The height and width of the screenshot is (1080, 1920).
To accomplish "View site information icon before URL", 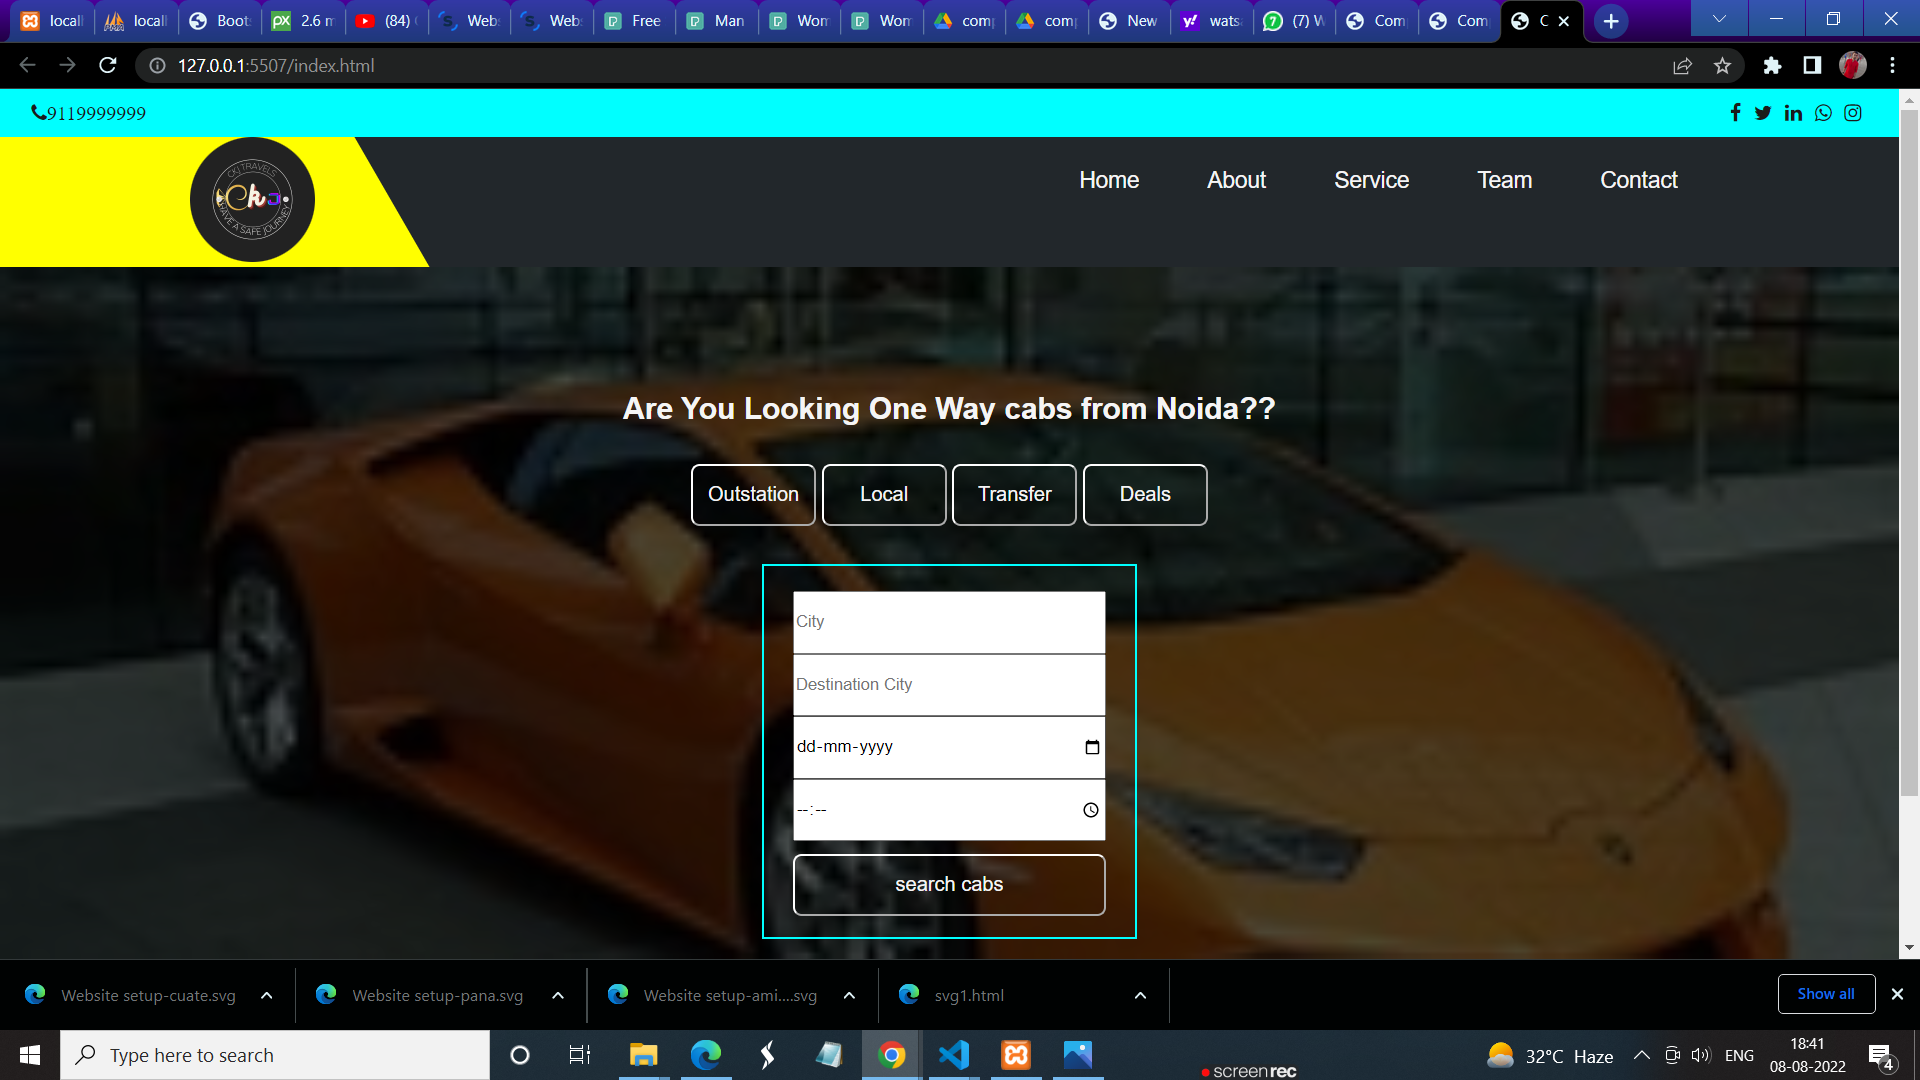I will [157, 65].
